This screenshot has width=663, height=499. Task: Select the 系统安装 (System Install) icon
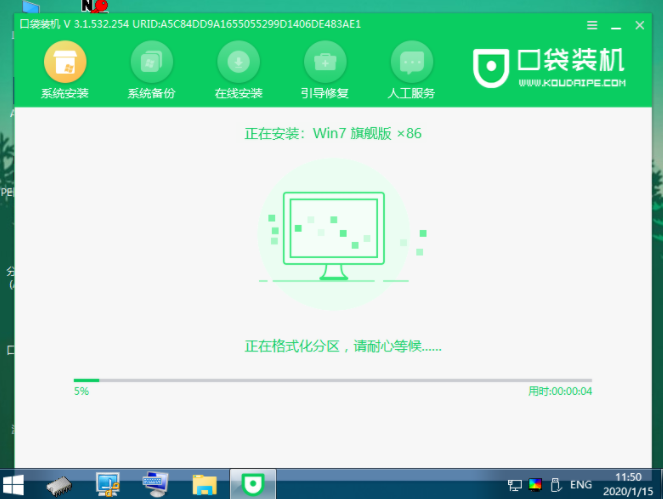pos(64,64)
